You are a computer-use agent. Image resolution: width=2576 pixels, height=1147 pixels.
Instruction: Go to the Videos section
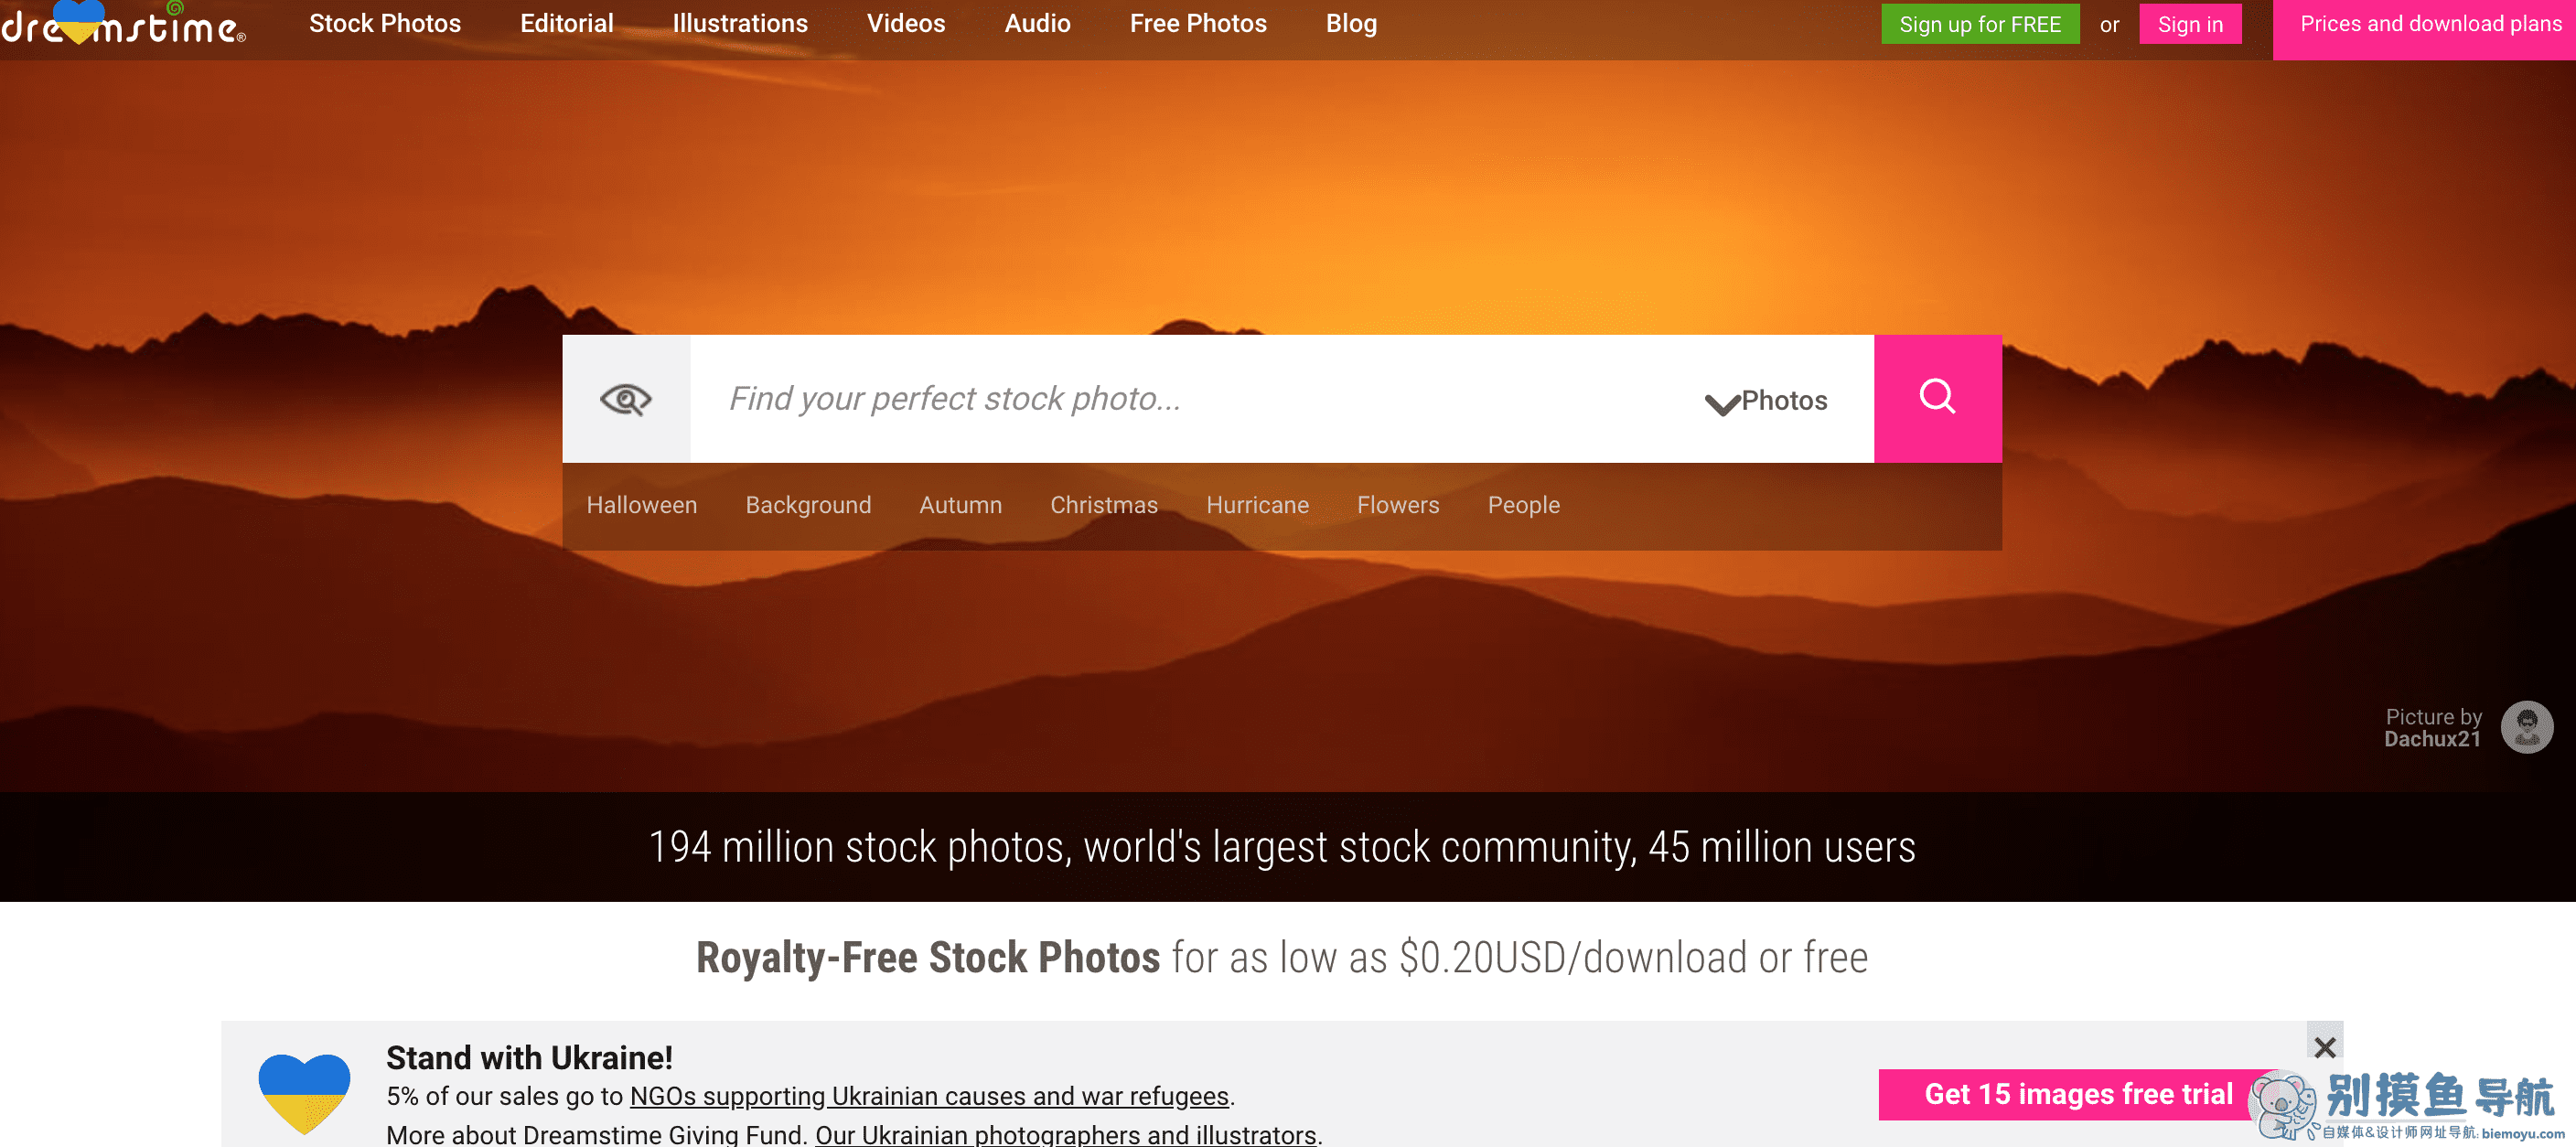905,23
